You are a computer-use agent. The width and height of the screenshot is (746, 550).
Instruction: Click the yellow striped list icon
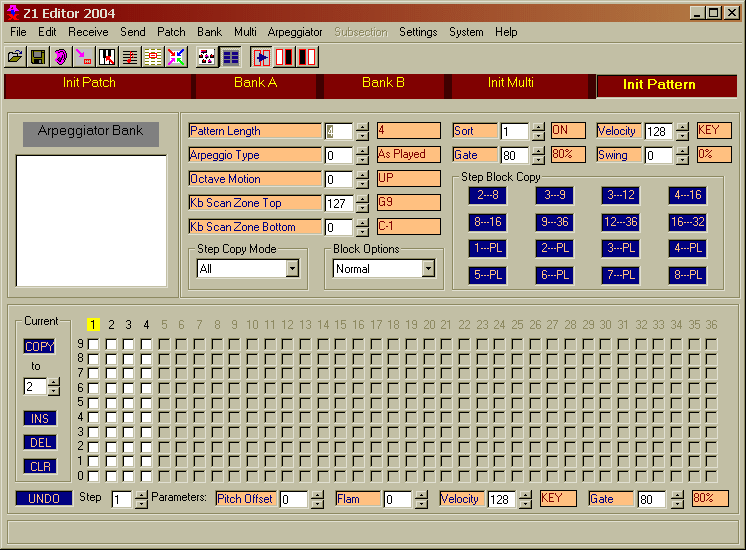coord(153,57)
